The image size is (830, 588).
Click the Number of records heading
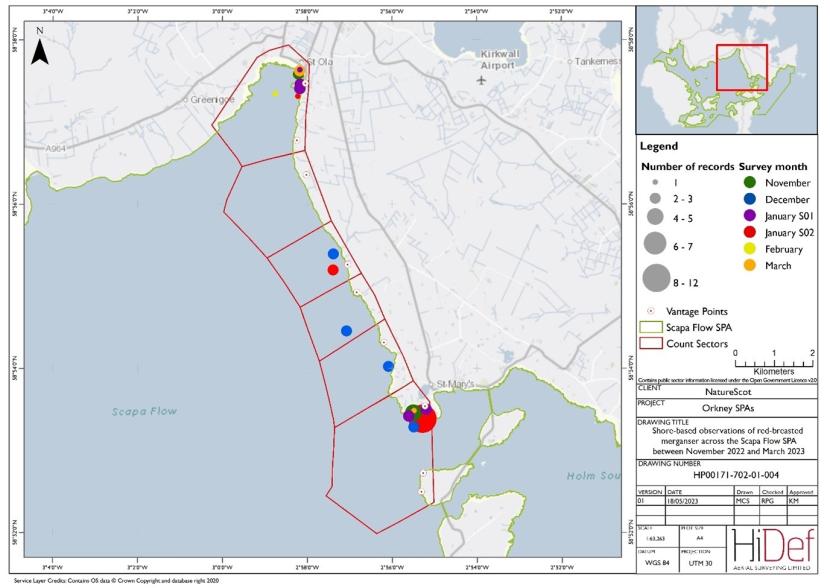(688, 167)
